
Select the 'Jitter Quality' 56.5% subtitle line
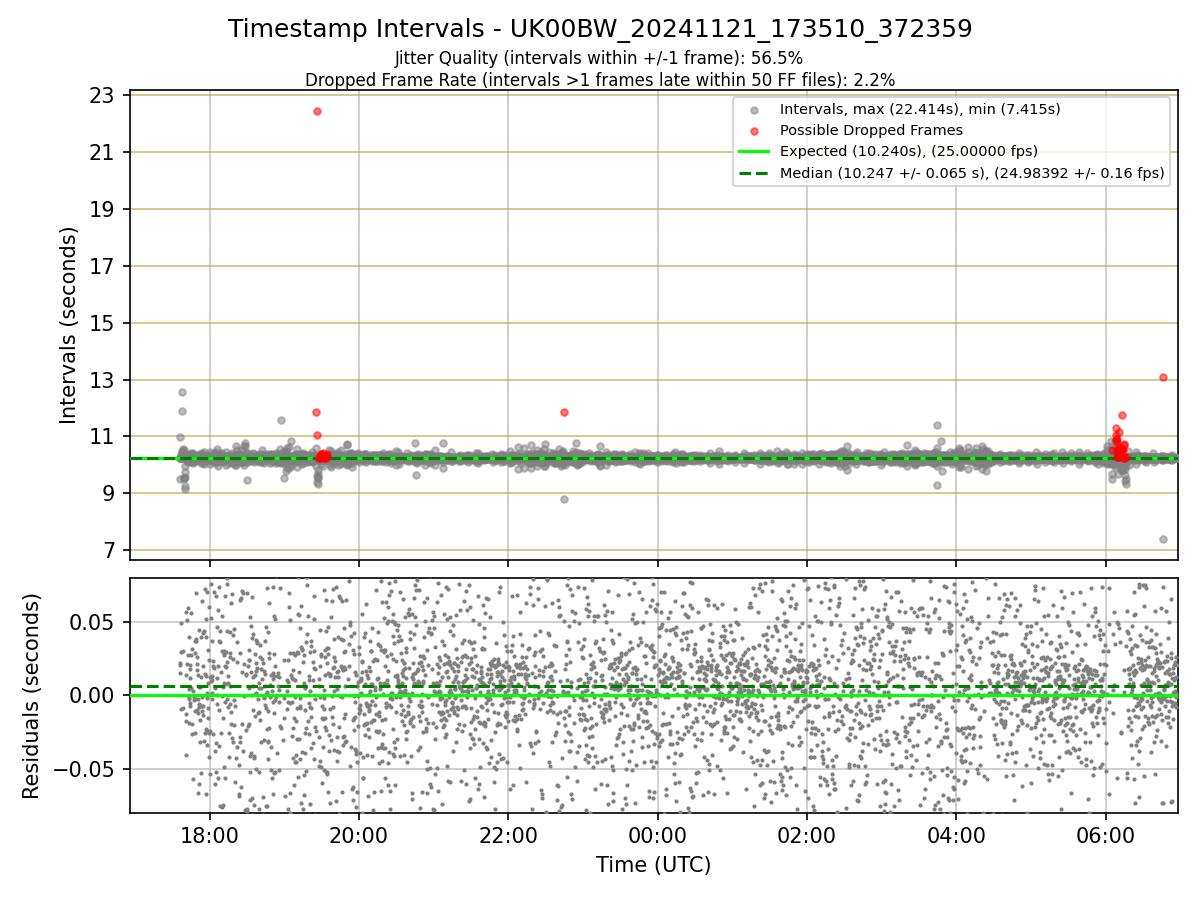pos(600,58)
